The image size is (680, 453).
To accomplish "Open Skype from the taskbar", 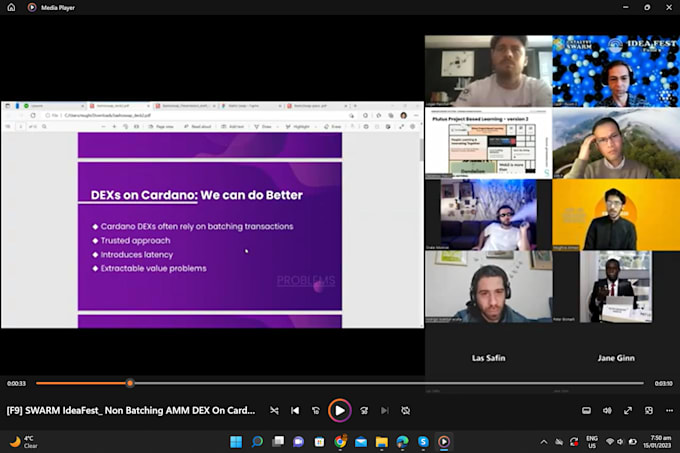I will 423,442.
